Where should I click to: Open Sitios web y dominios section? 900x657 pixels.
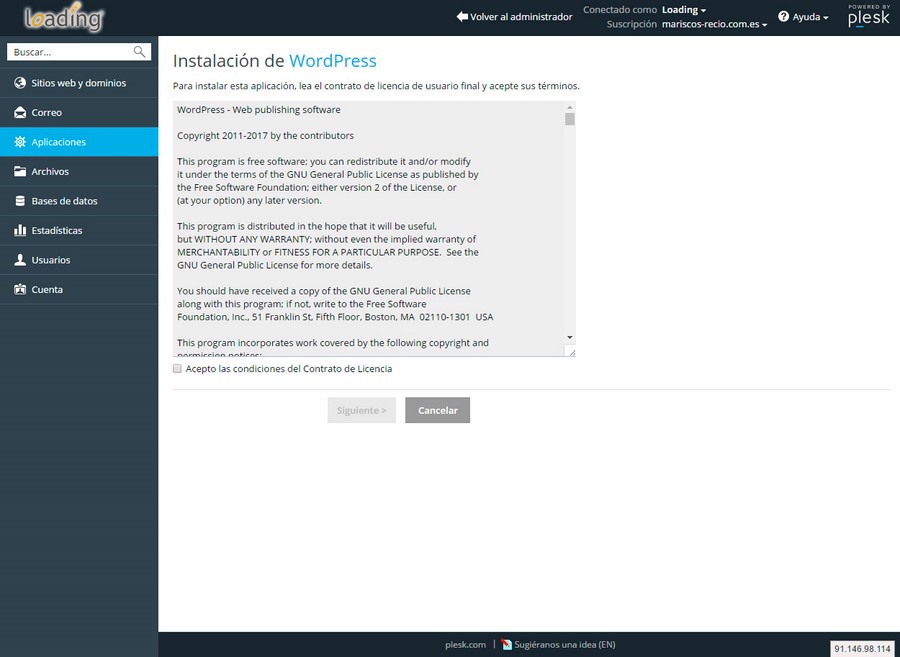point(79,83)
